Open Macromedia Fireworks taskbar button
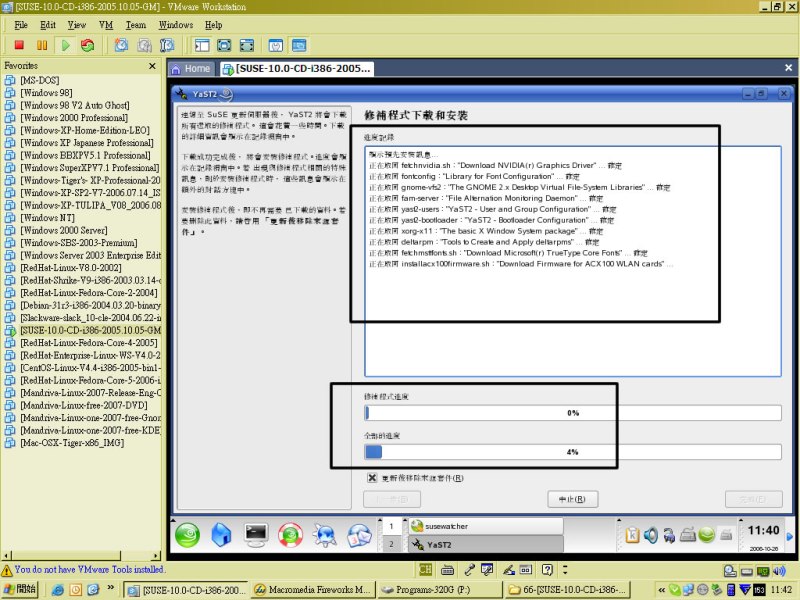The height and width of the screenshot is (600, 800). [x=313, y=590]
